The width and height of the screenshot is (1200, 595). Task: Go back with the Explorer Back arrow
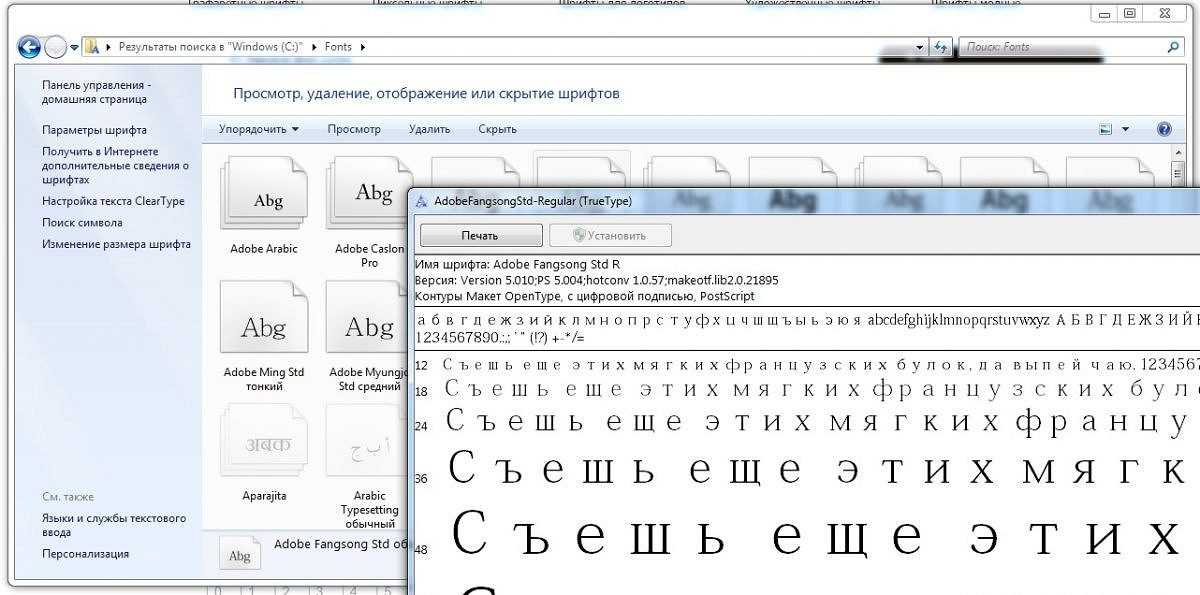29,46
